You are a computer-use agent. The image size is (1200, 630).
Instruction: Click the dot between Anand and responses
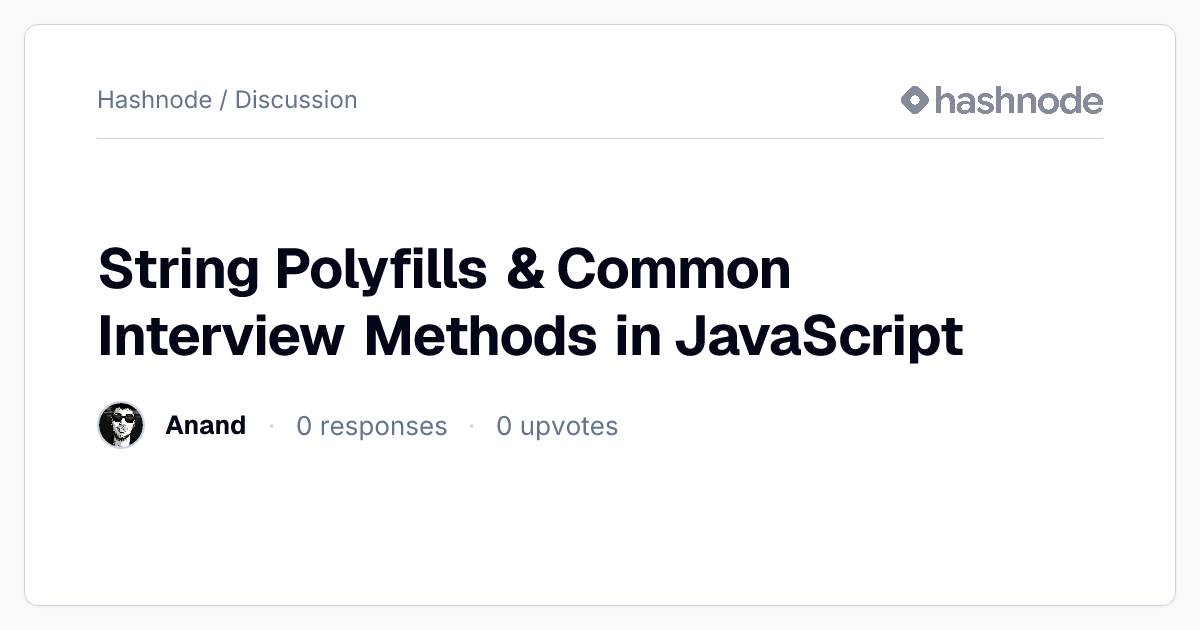pyautogui.click(x=271, y=426)
